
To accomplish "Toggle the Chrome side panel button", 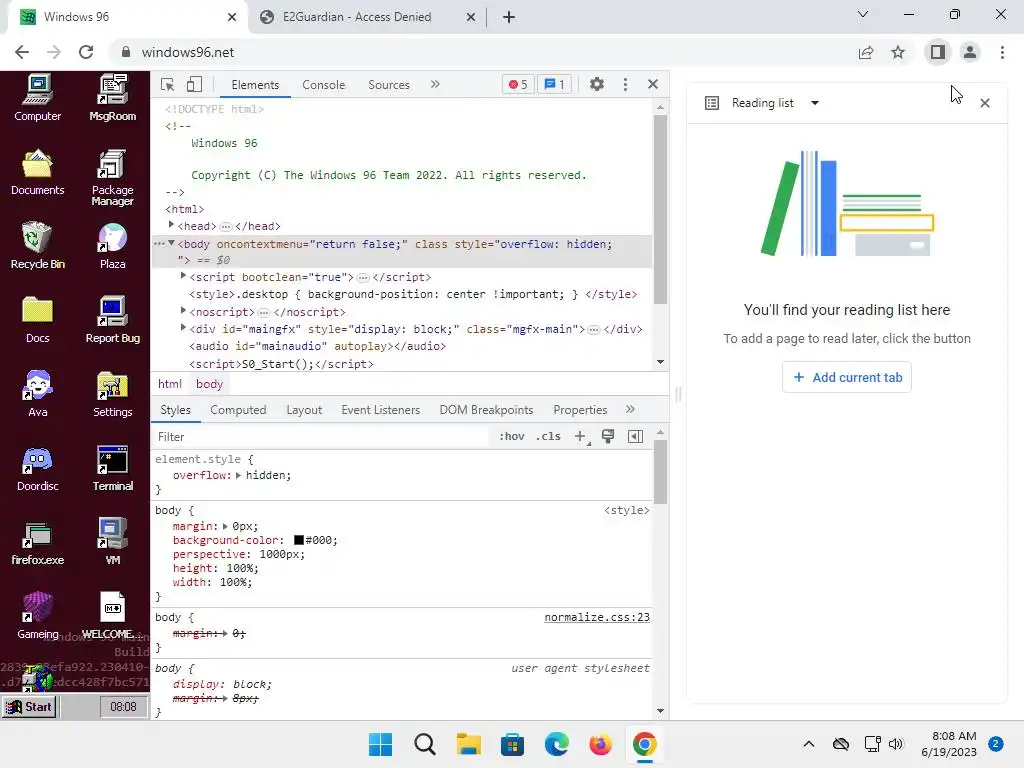I will (938, 52).
